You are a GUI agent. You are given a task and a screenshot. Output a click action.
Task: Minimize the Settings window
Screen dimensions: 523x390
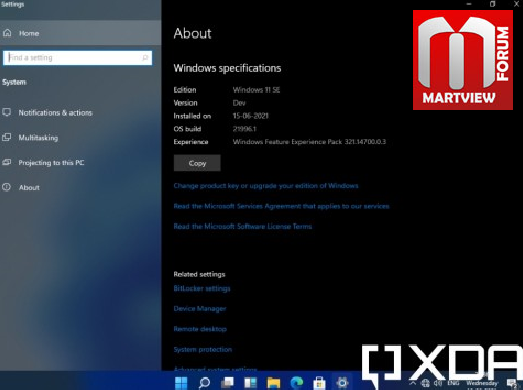(469, 4)
